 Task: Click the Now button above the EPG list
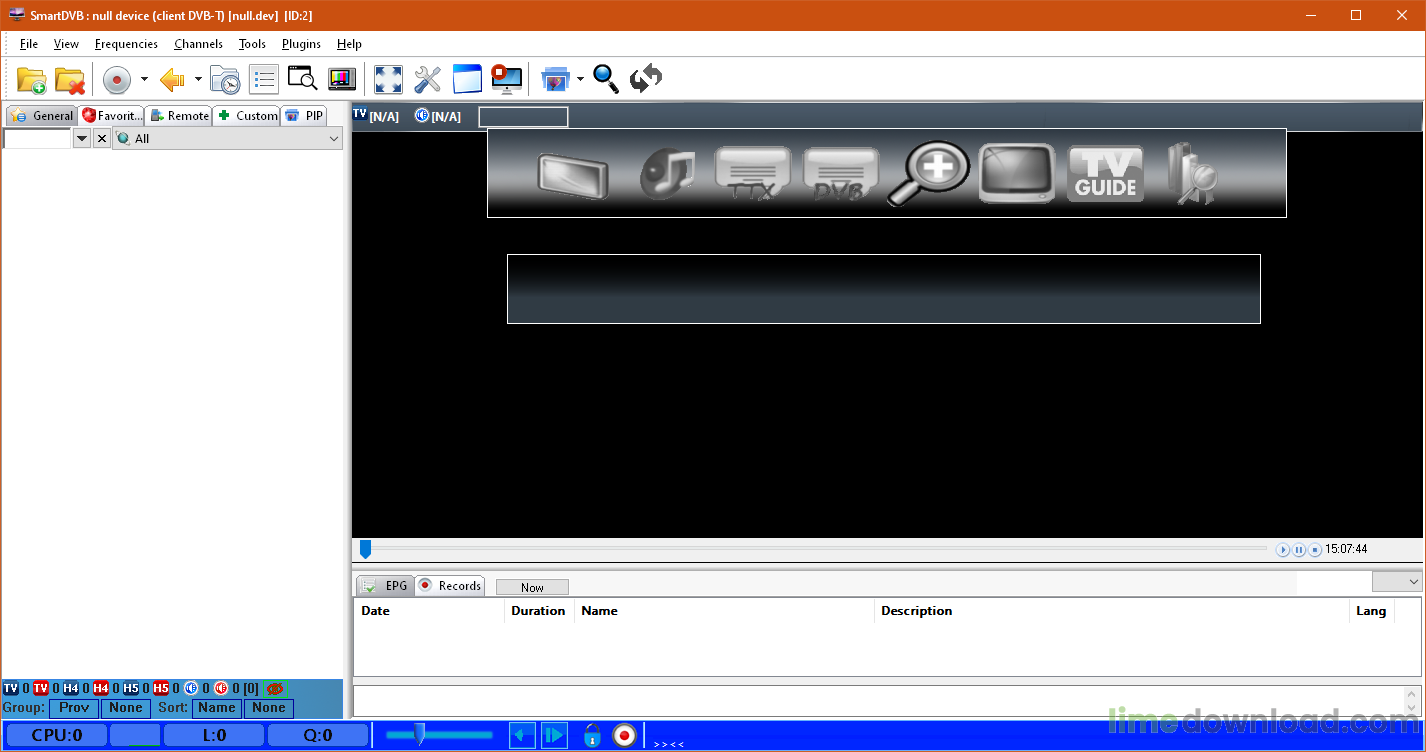(532, 586)
